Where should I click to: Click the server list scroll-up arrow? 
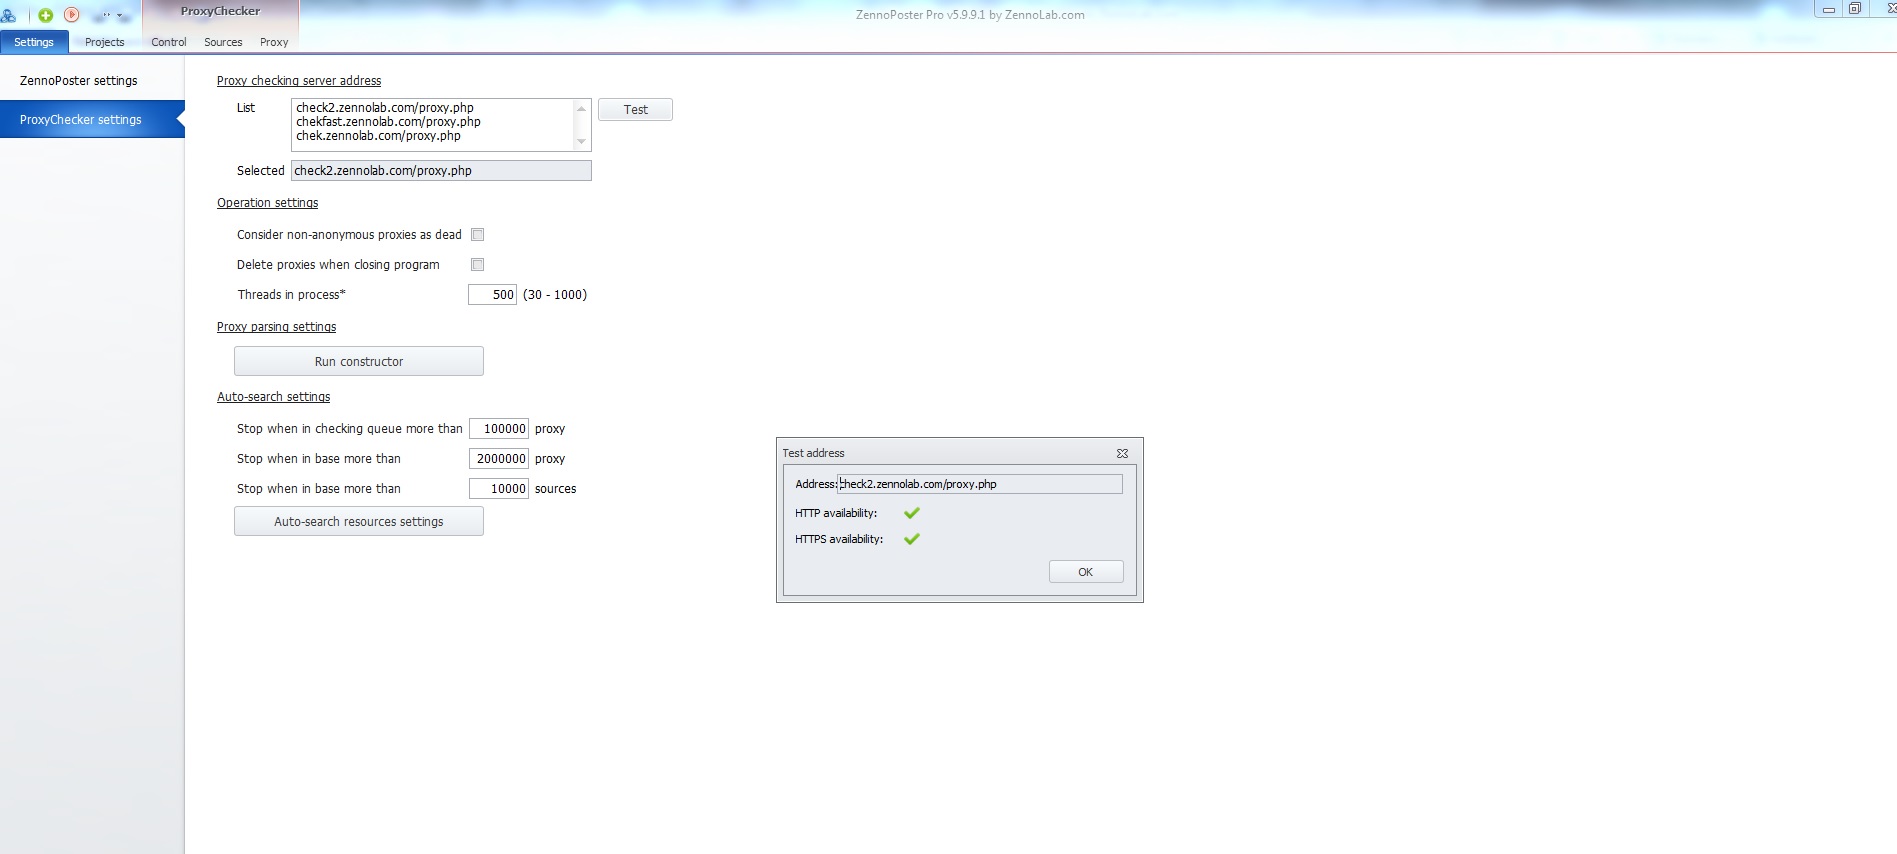click(x=581, y=108)
